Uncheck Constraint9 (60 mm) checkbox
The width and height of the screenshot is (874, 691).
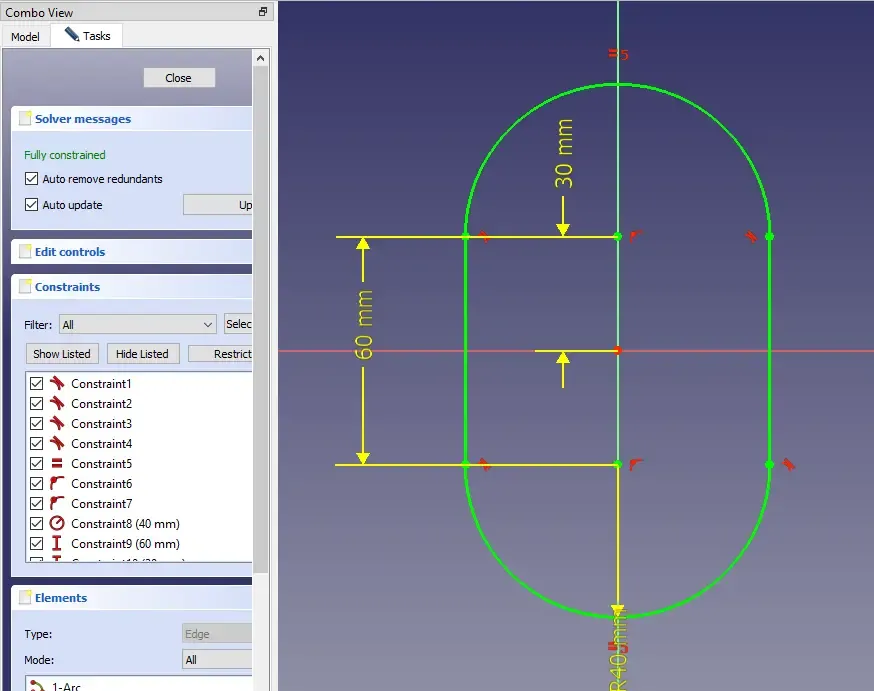(36, 543)
